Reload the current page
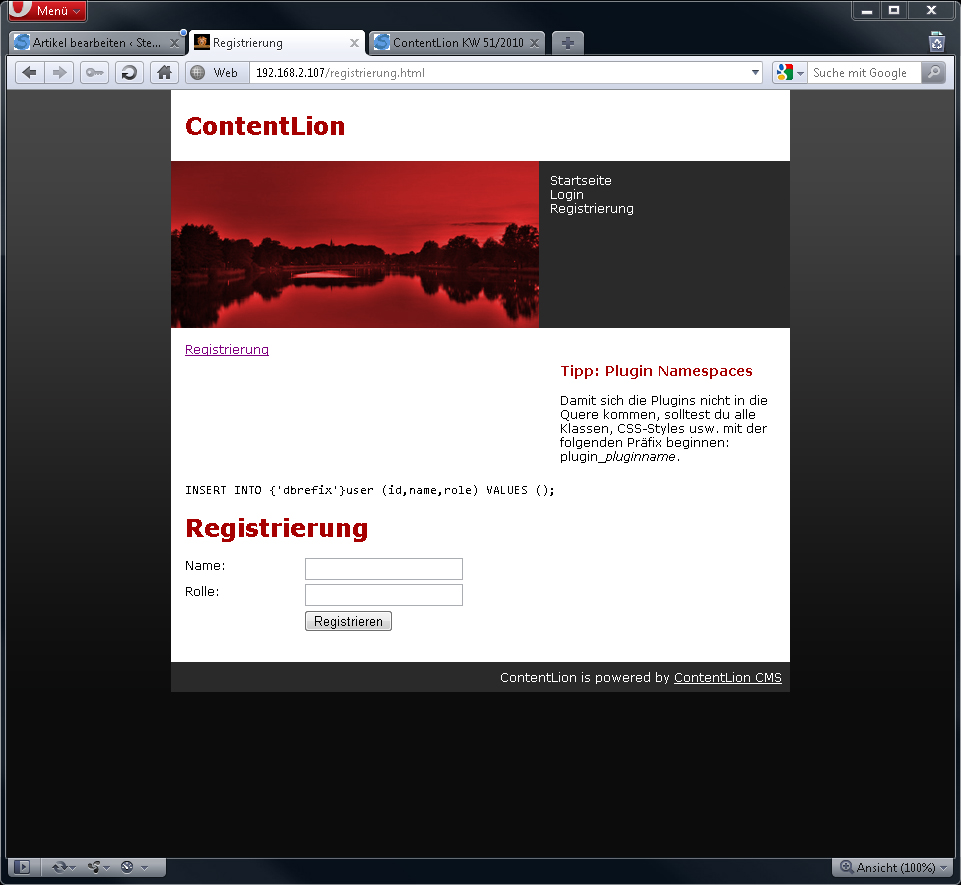Image resolution: width=961 pixels, height=885 pixels. [129, 73]
